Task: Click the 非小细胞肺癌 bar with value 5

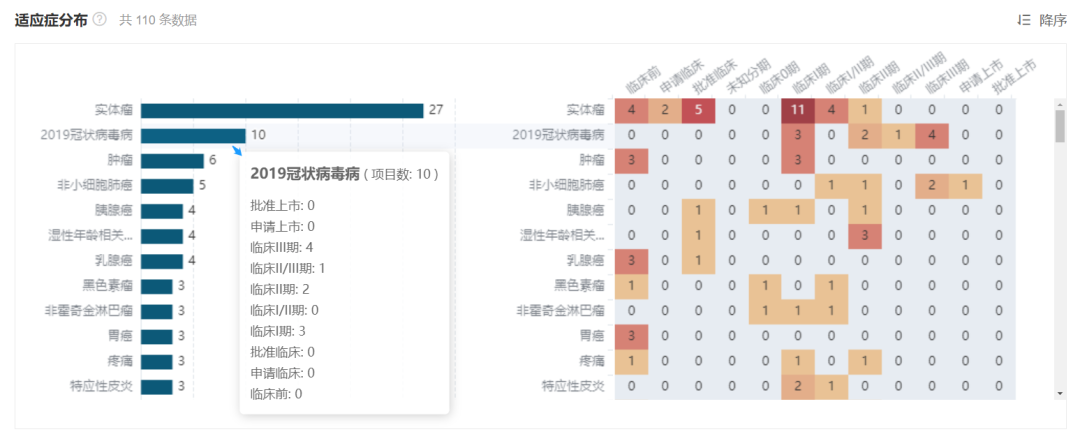Action: 167,185
